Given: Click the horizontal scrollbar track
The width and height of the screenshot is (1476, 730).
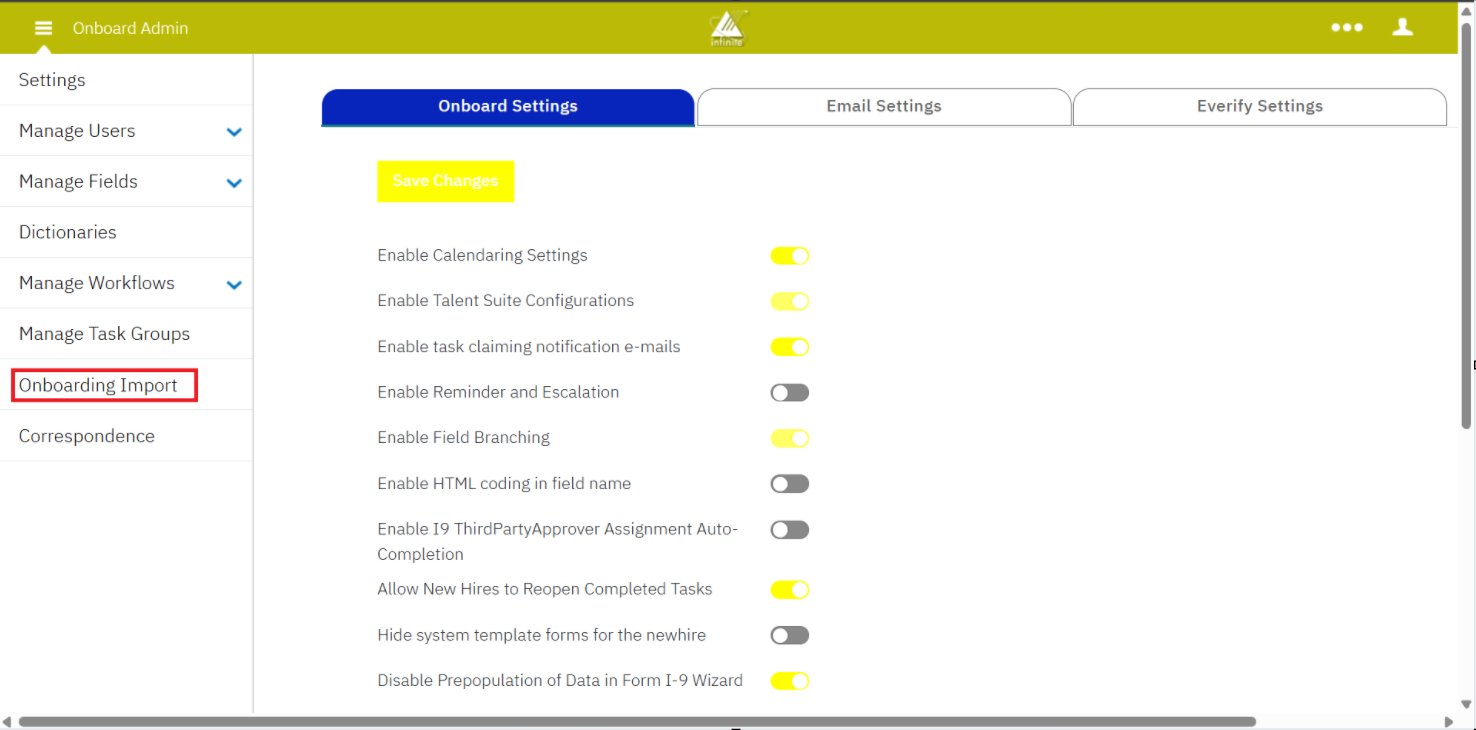Looking at the screenshot, I should [x=1350, y=721].
